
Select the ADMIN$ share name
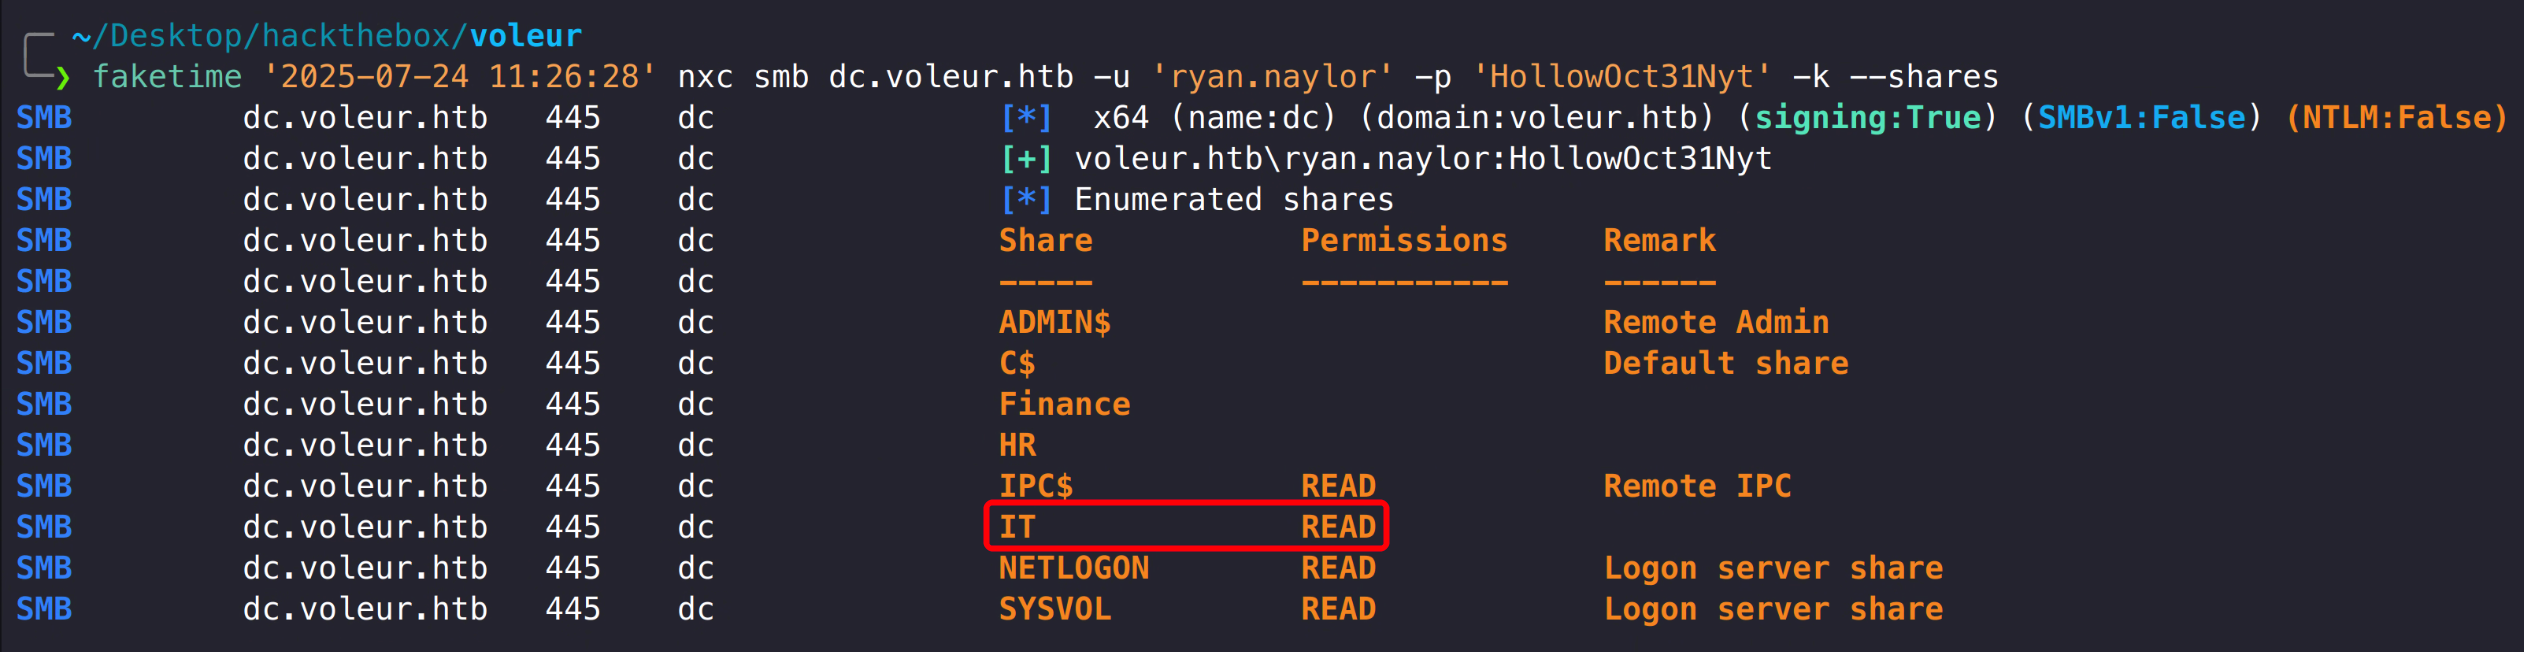click(x=1054, y=323)
